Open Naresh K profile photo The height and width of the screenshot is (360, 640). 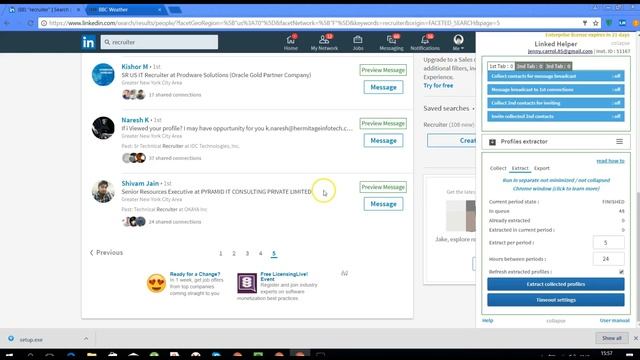click(x=103, y=128)
